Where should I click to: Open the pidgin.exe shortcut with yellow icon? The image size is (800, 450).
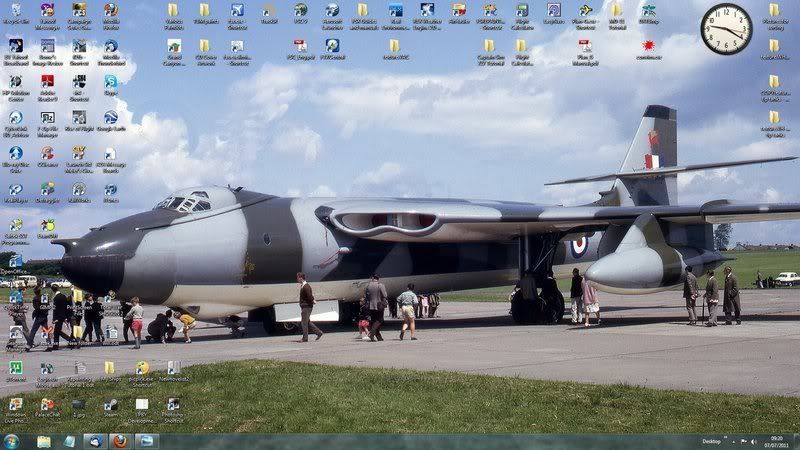pyautogui.click(x=142, y=374)
